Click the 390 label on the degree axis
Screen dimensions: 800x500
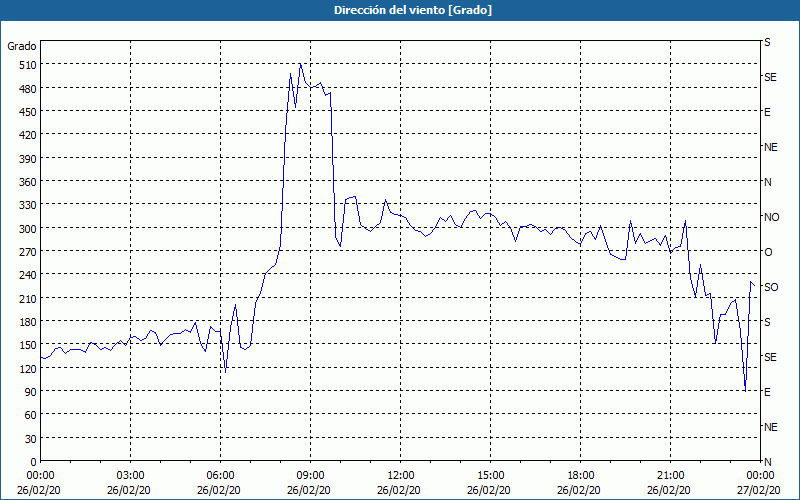click(x=28, y=159)
